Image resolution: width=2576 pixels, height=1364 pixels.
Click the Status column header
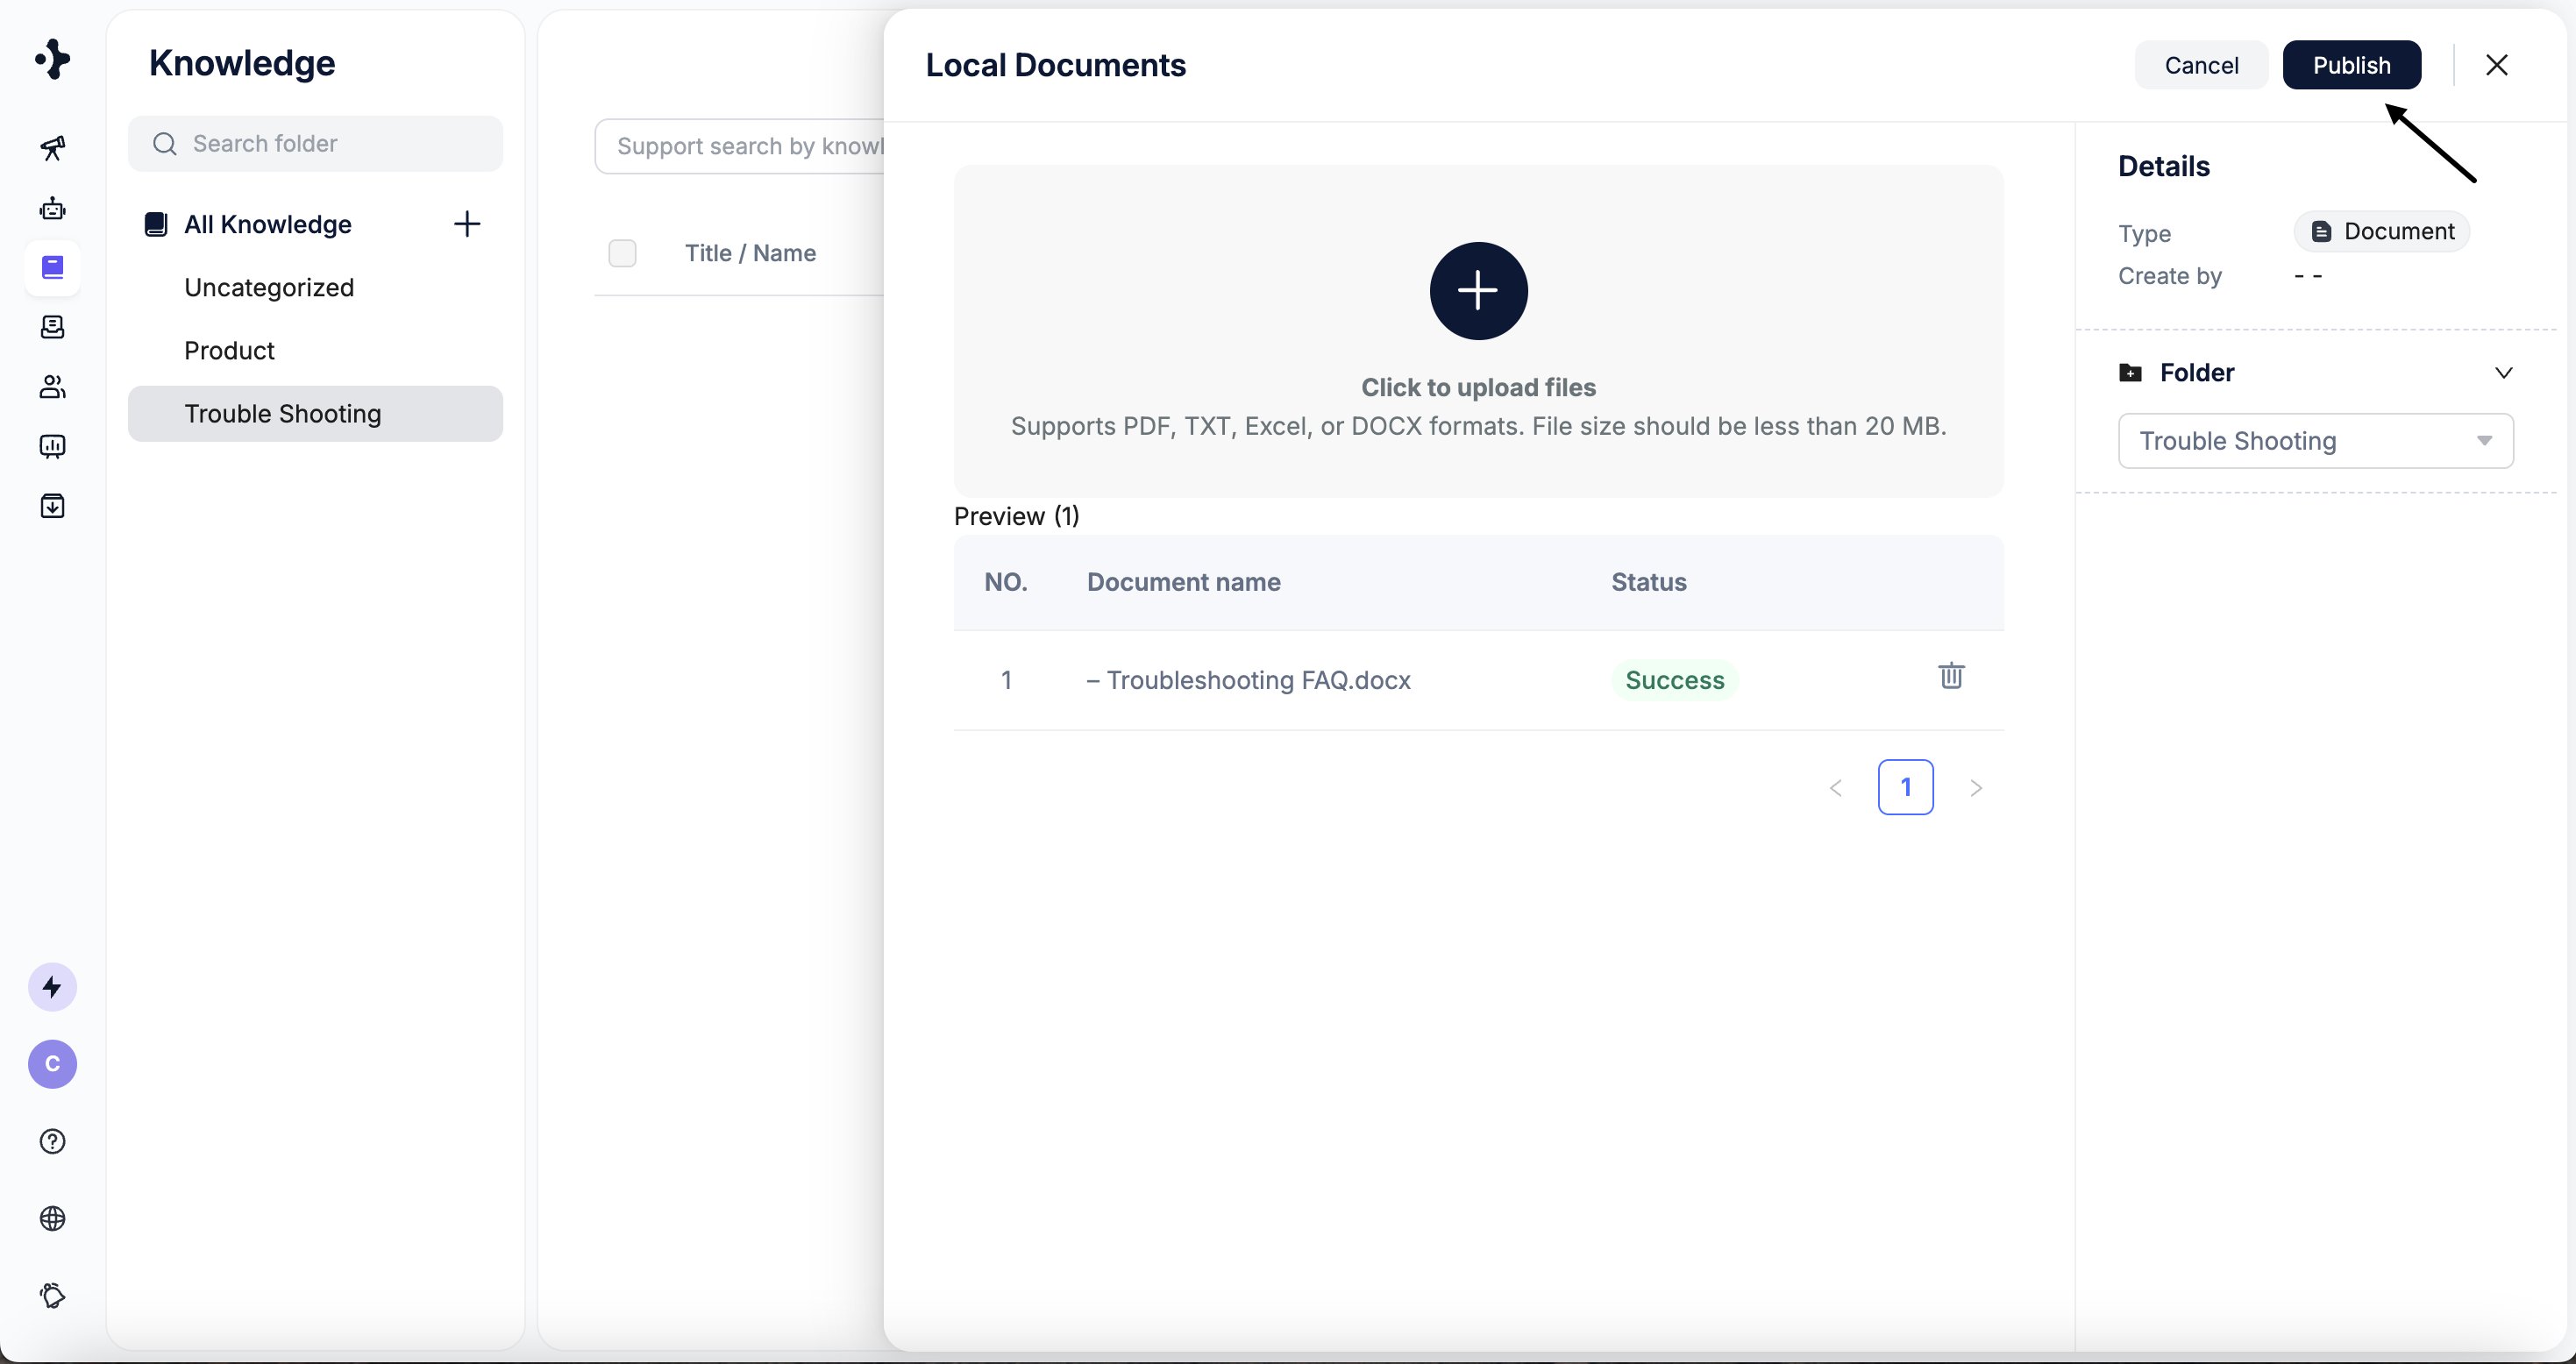pos(1648,582)
